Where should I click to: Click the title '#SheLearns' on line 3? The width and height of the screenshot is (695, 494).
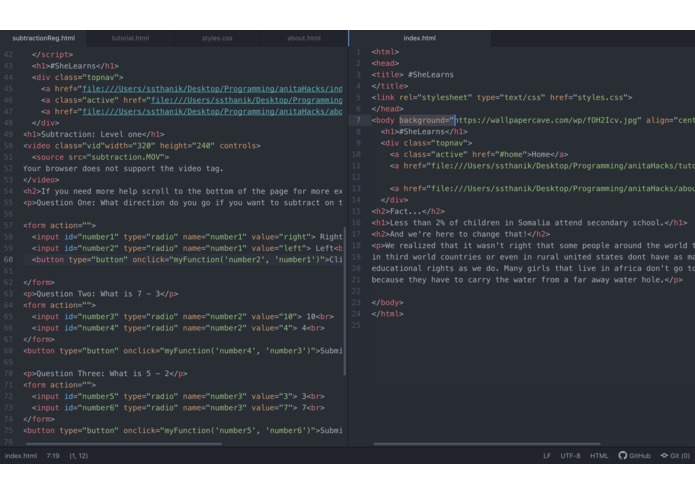(x=430, y=75)
